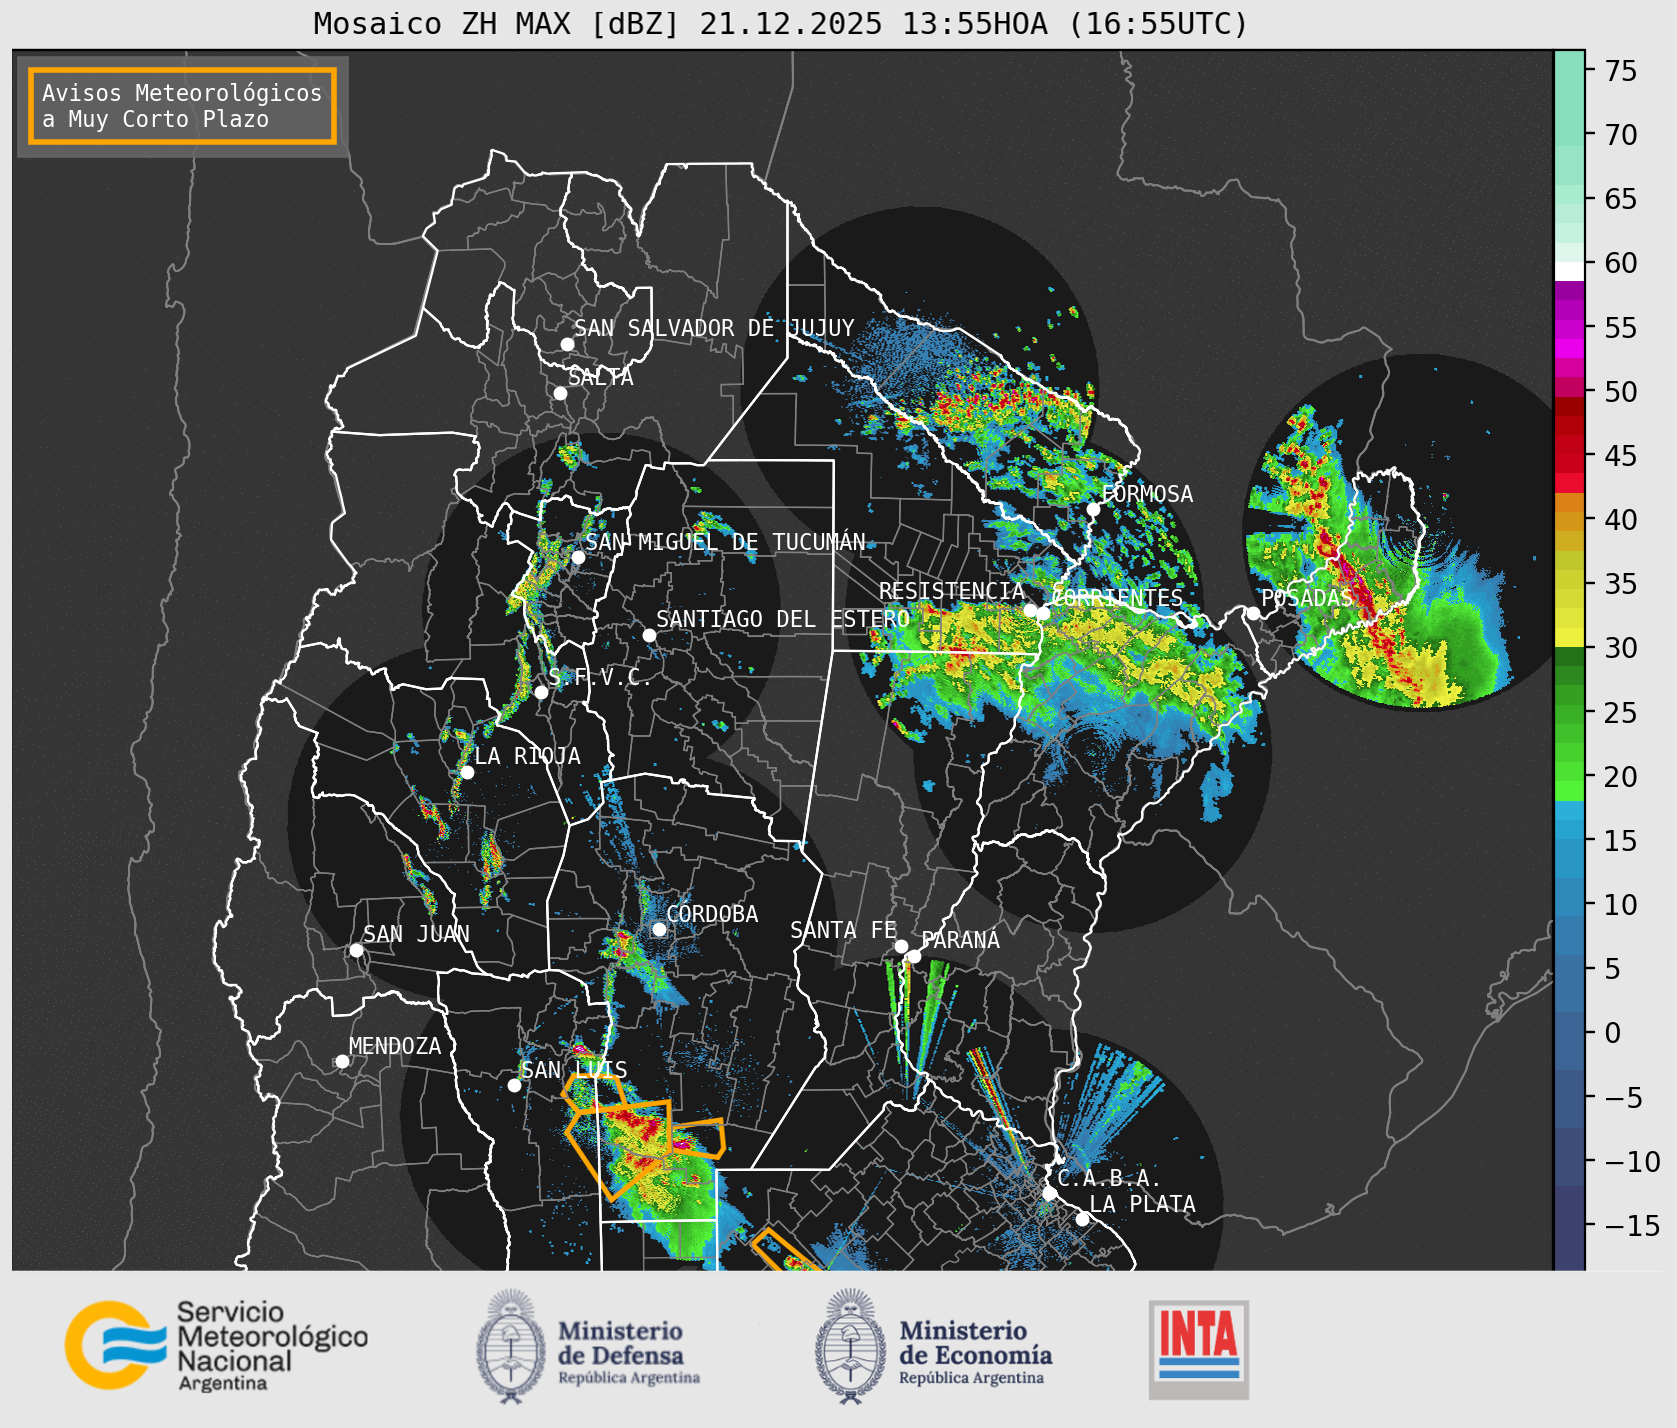The height and width of the screenshot is (1428, 1677).
Task: Click the La Plata city marker dot
Action: click(1082, 1218)
